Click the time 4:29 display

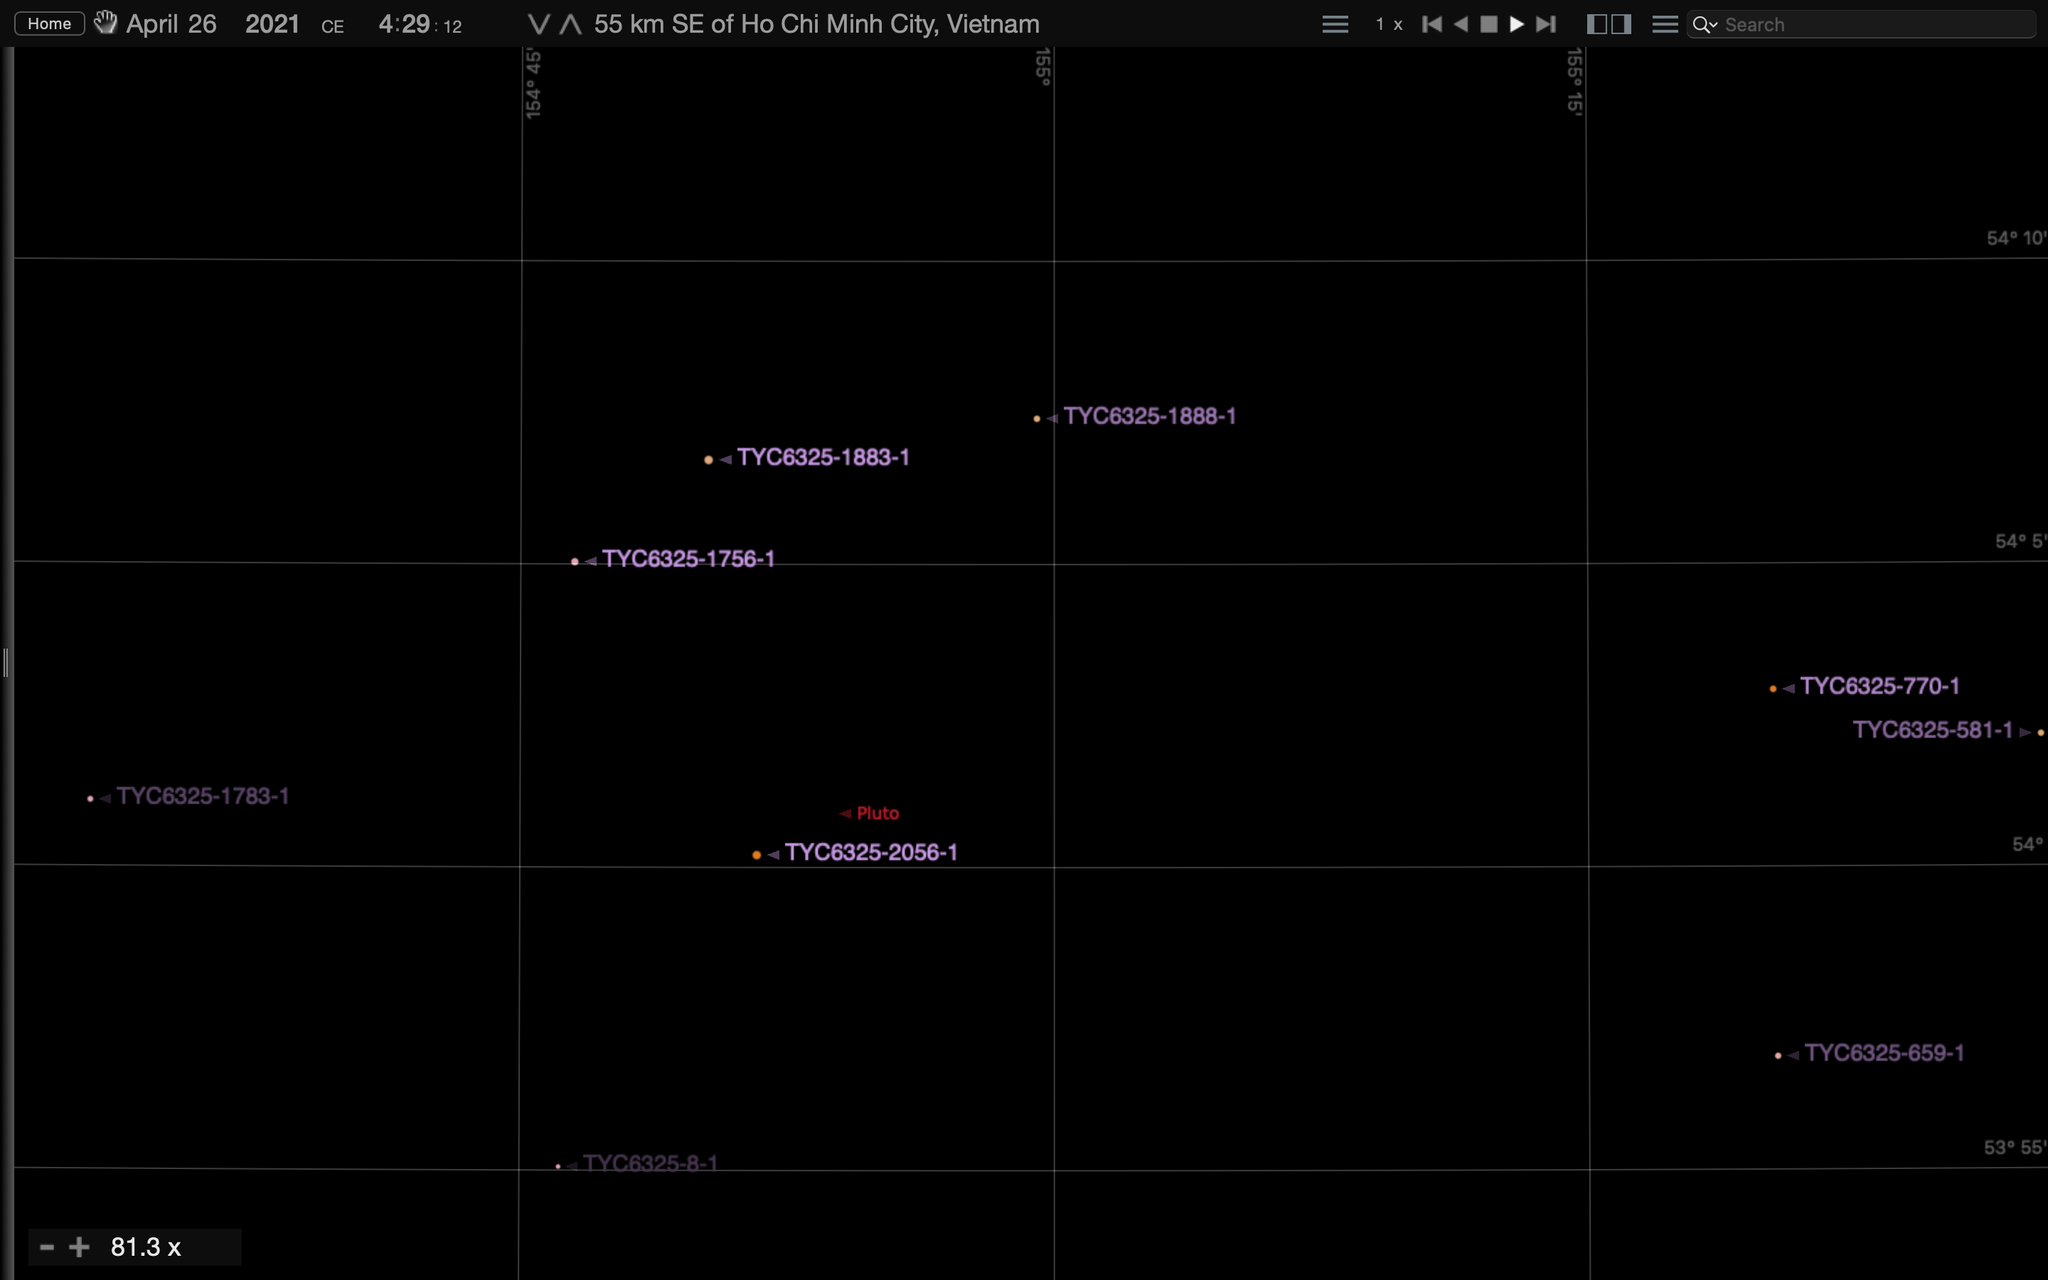pyautogui.click(x=404, y=24)
